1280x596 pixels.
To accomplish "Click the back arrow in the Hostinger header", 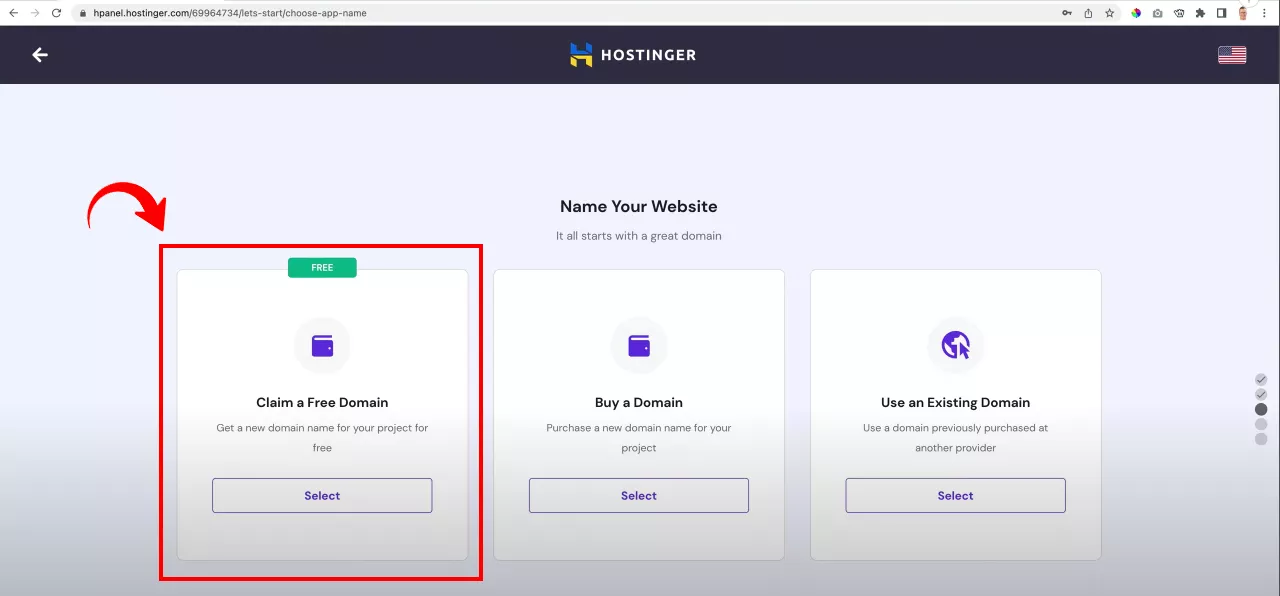I will point(39,55).
